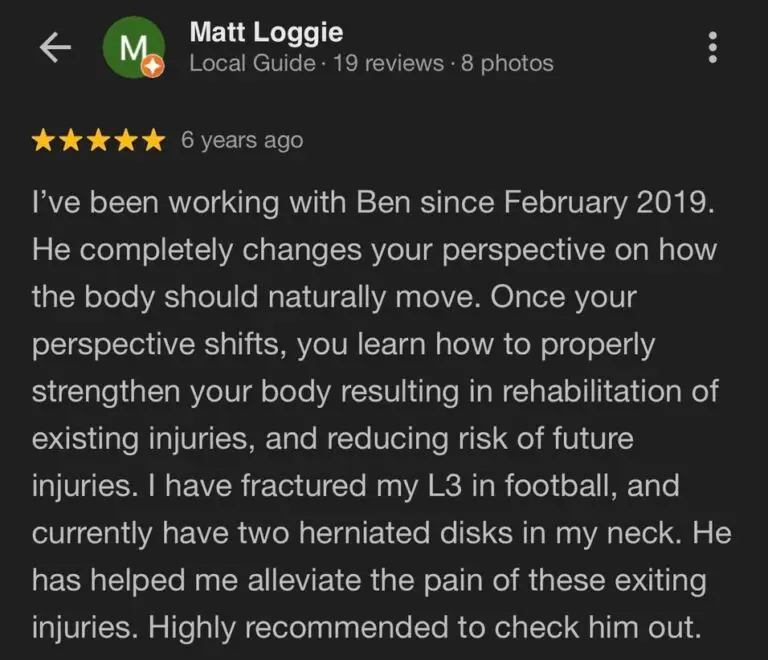Click the "6 years ago" timestamp
Viewport: 768px width, 660px height.
click(x=242, y=141)
